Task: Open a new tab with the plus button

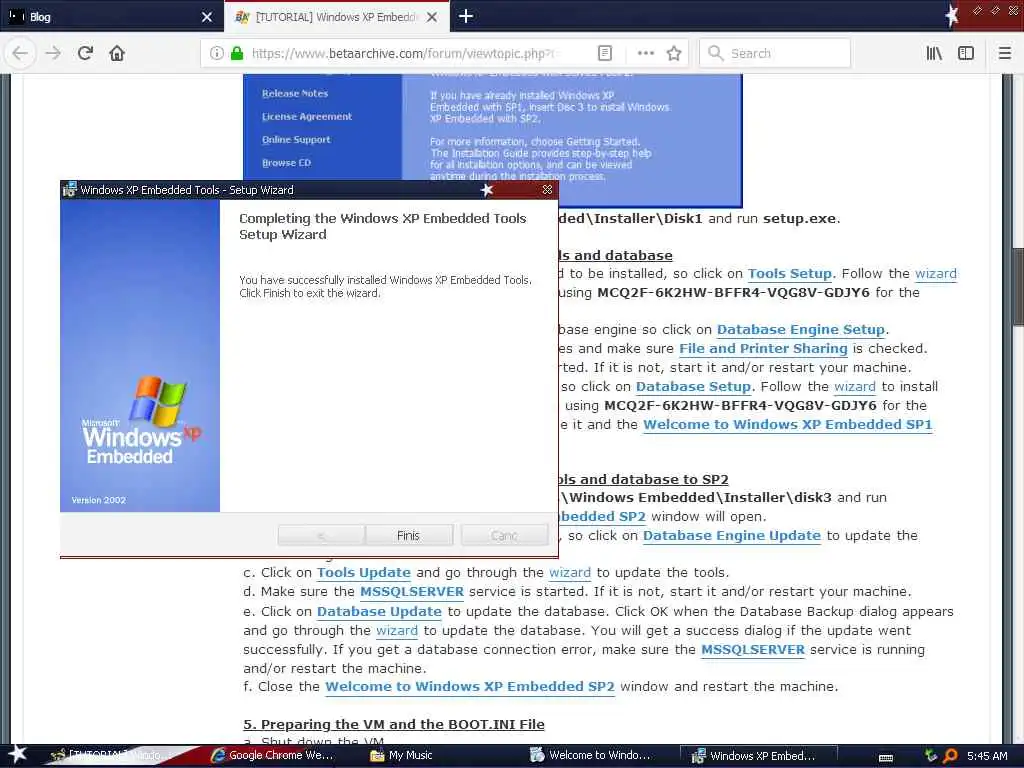Action: pyautogui.click(x=466, y=16)
